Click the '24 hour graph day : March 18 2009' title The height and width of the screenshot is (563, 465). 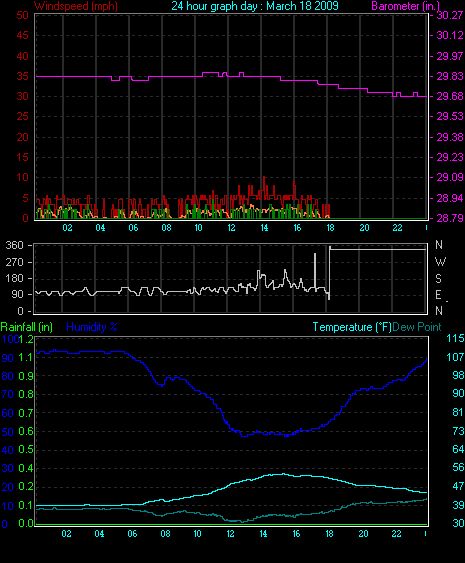(x=255, y=6)
